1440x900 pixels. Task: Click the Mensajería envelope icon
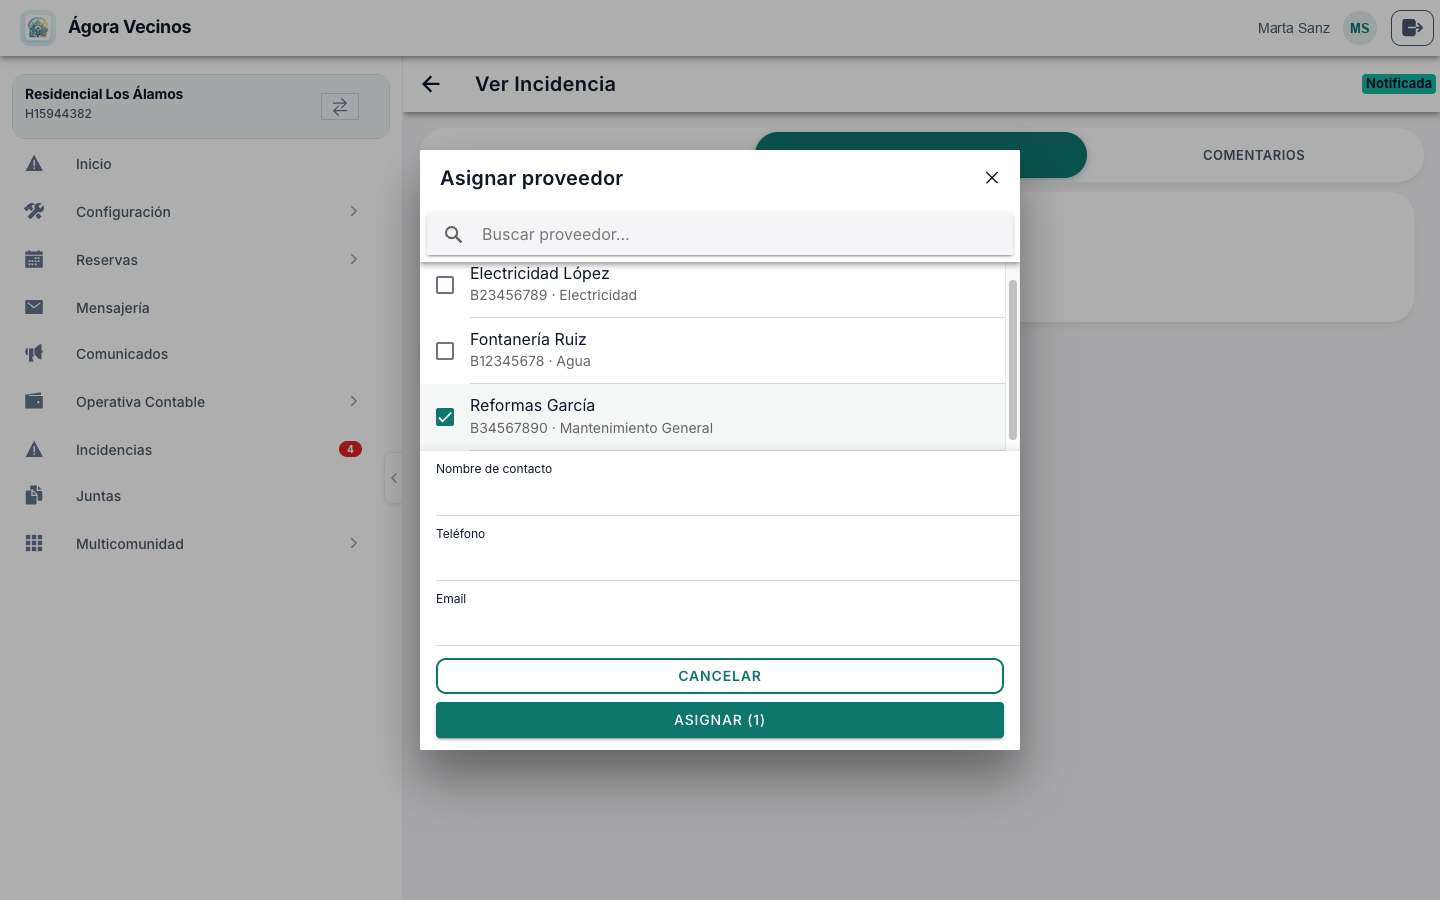click(x=34, y=307)
